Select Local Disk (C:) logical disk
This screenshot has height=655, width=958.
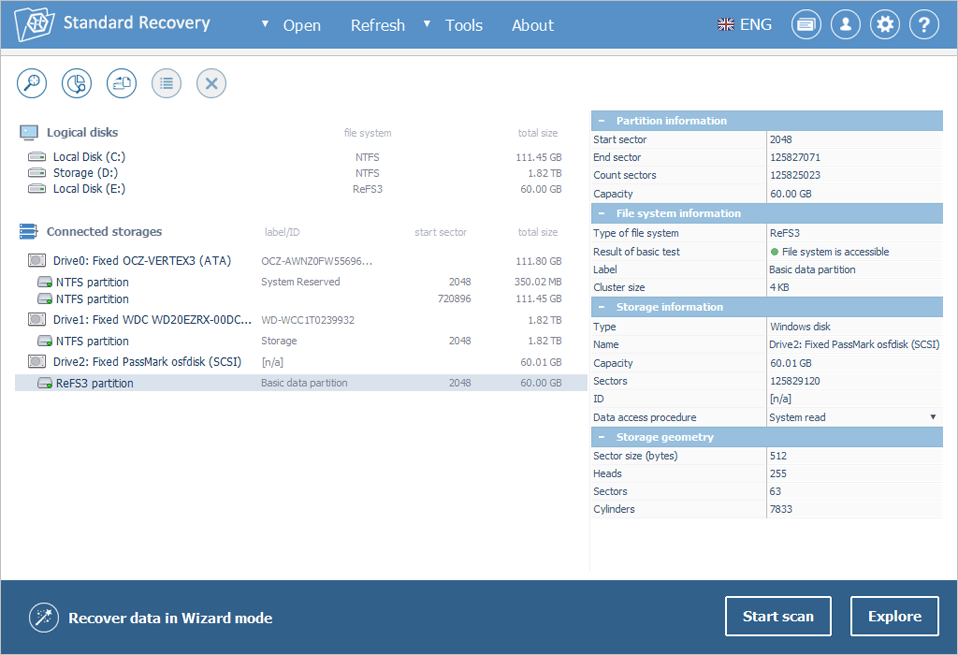pos(89,157)
